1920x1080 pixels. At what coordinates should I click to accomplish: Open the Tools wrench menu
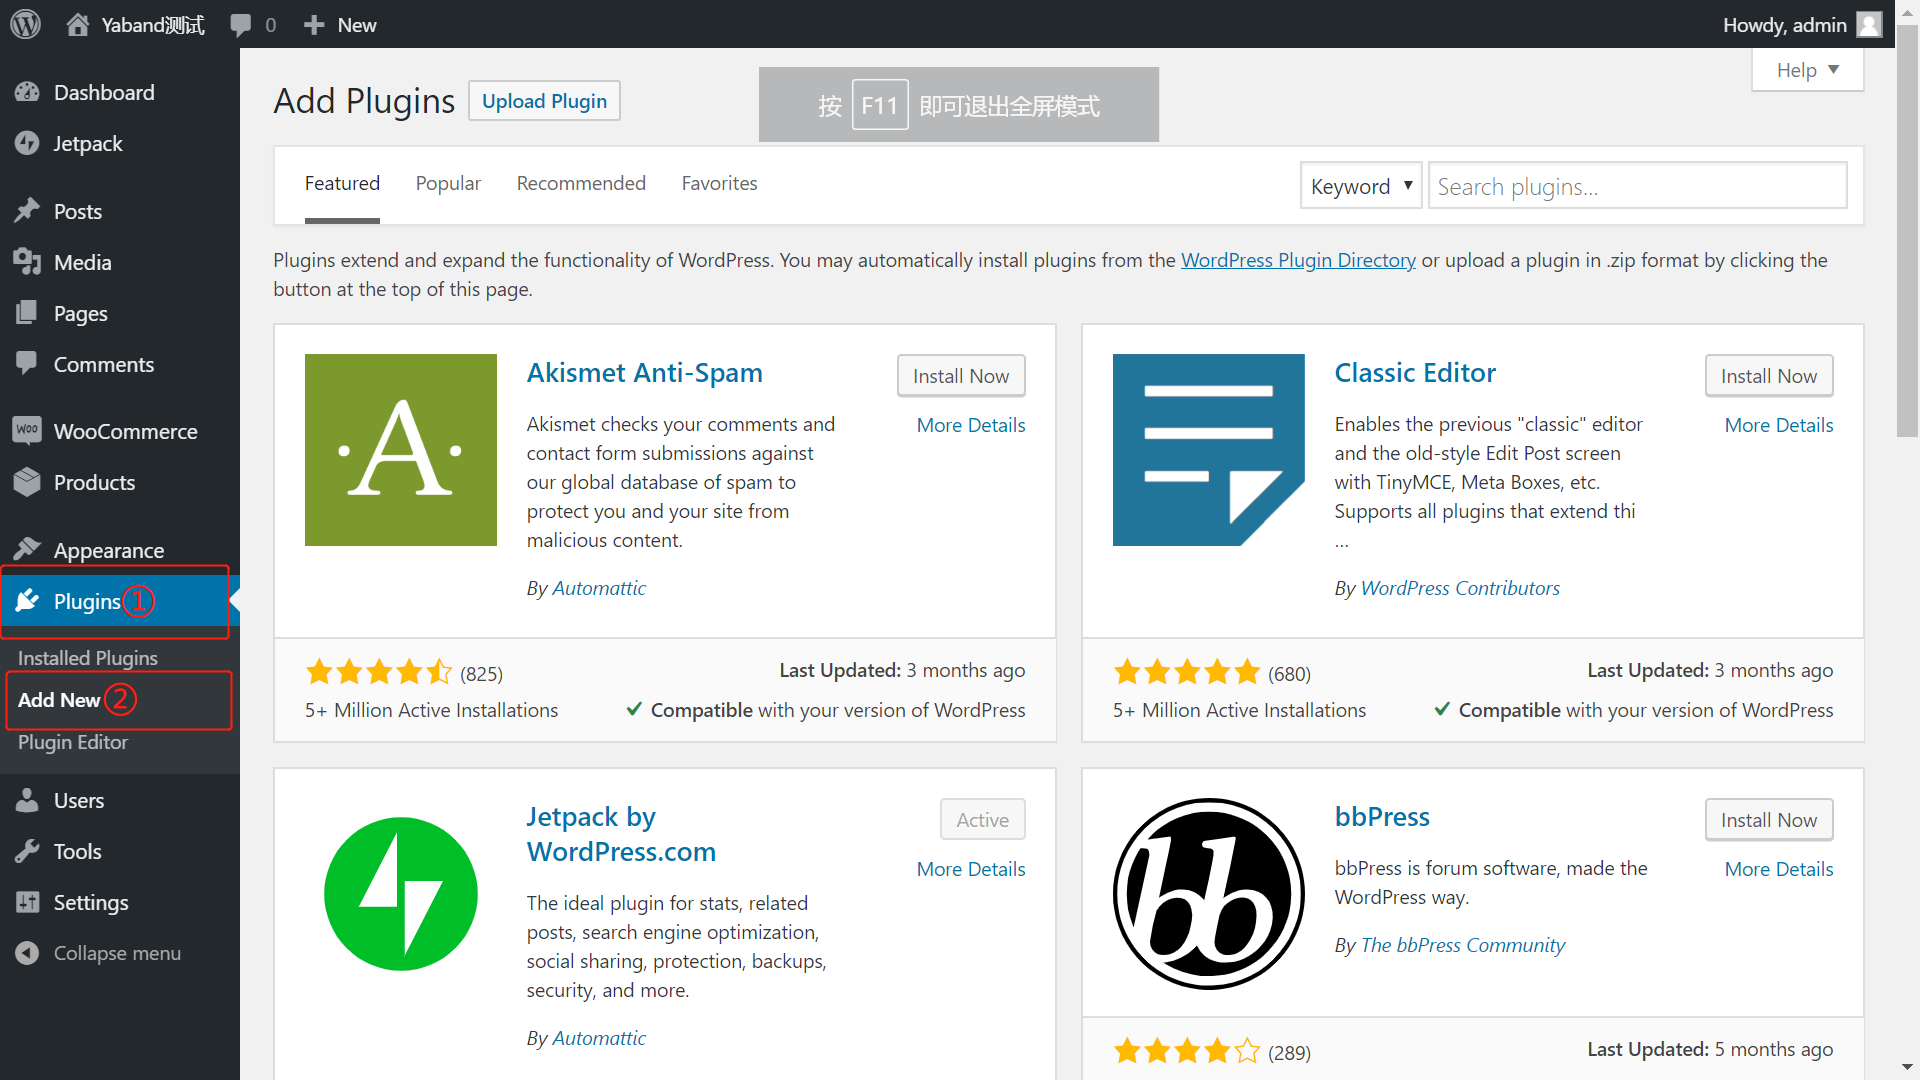point(77,852)
